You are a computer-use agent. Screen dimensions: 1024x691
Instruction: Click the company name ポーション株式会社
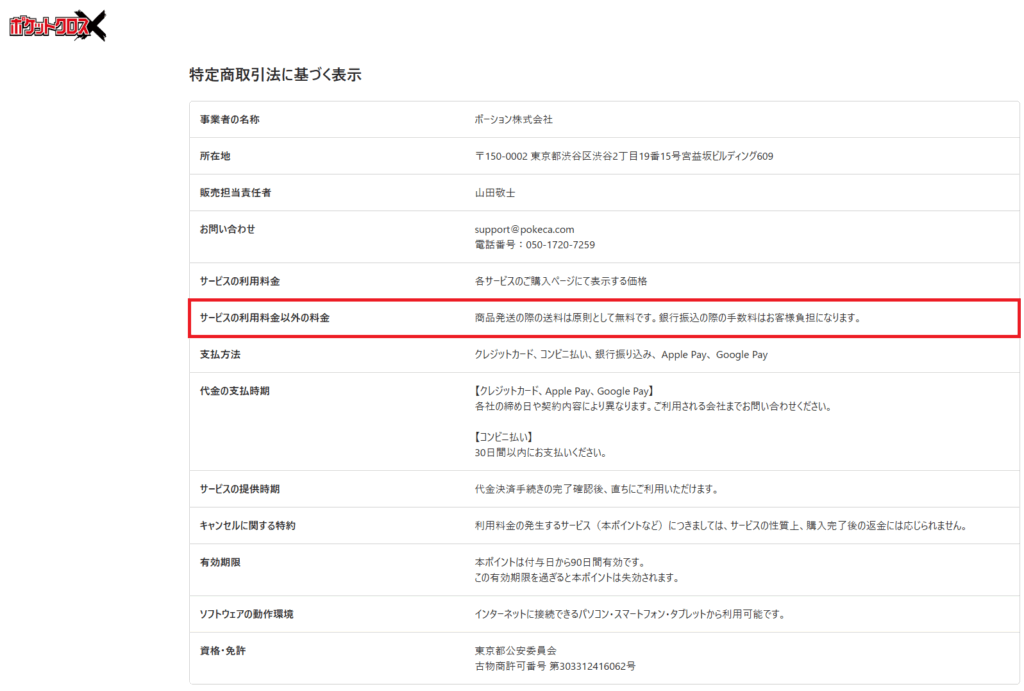pyautogui.click(x=513, y=119)
